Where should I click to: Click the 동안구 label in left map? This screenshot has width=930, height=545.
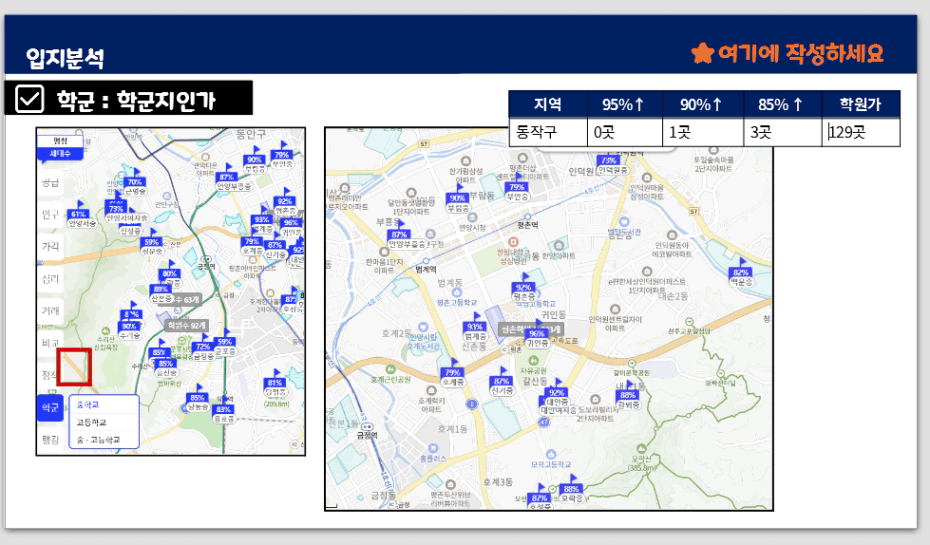click(251, 134)
